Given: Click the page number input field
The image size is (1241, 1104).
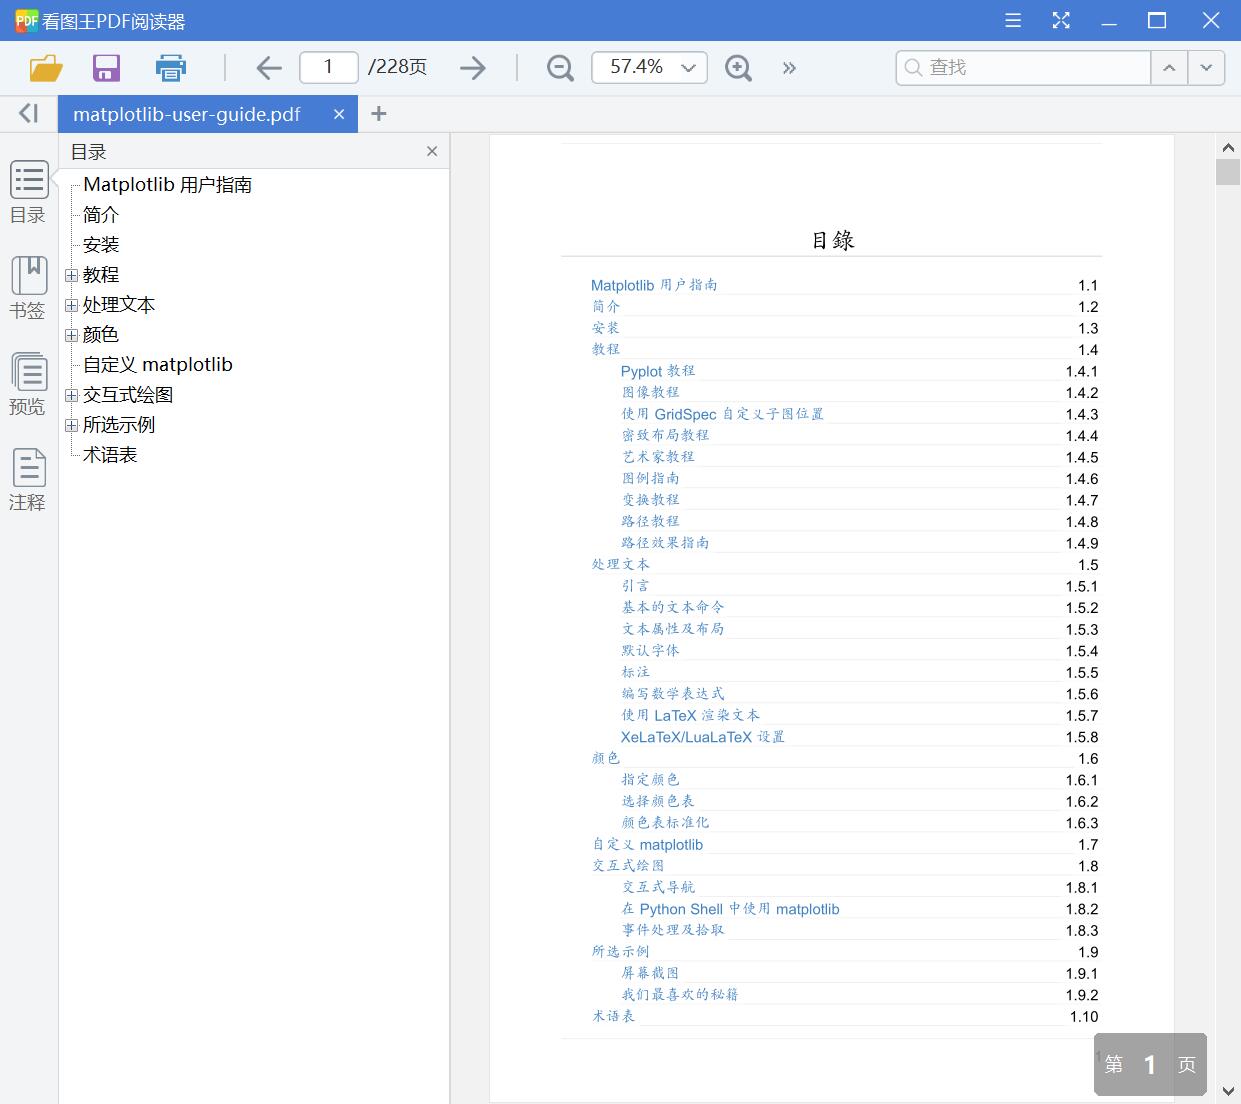Looking at the screenshot, I should coord(328,67).
